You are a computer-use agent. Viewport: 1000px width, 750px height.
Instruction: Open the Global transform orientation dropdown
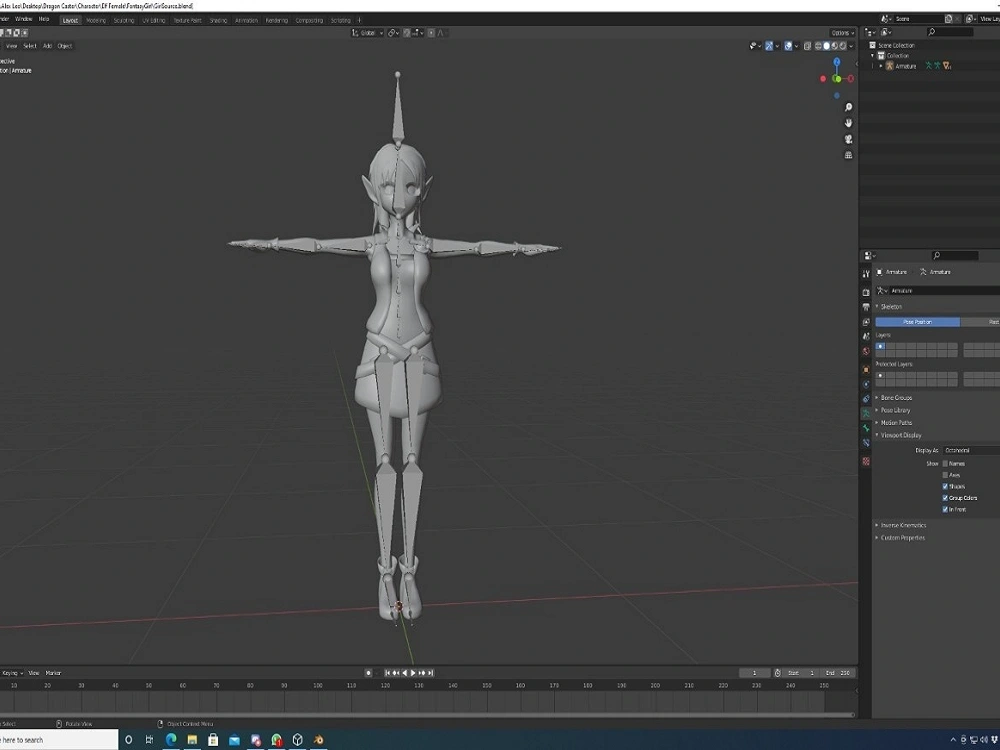click(x=367, y=33)
